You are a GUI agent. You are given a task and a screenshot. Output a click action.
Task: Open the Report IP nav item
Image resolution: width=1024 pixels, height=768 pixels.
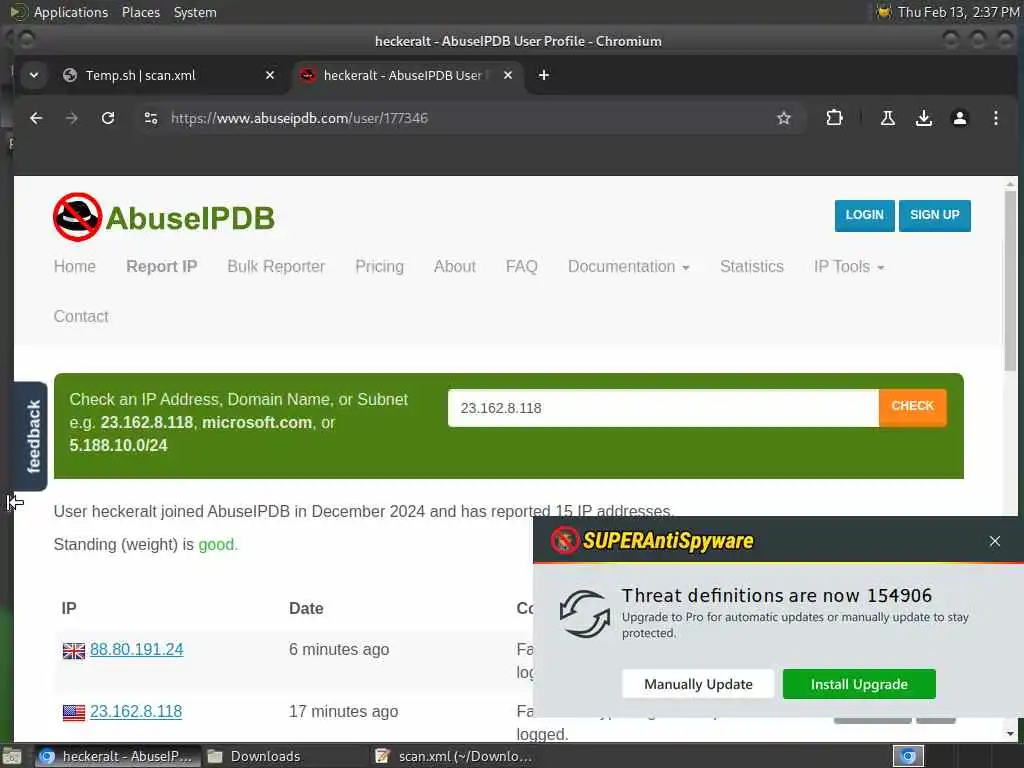(161, 266)
